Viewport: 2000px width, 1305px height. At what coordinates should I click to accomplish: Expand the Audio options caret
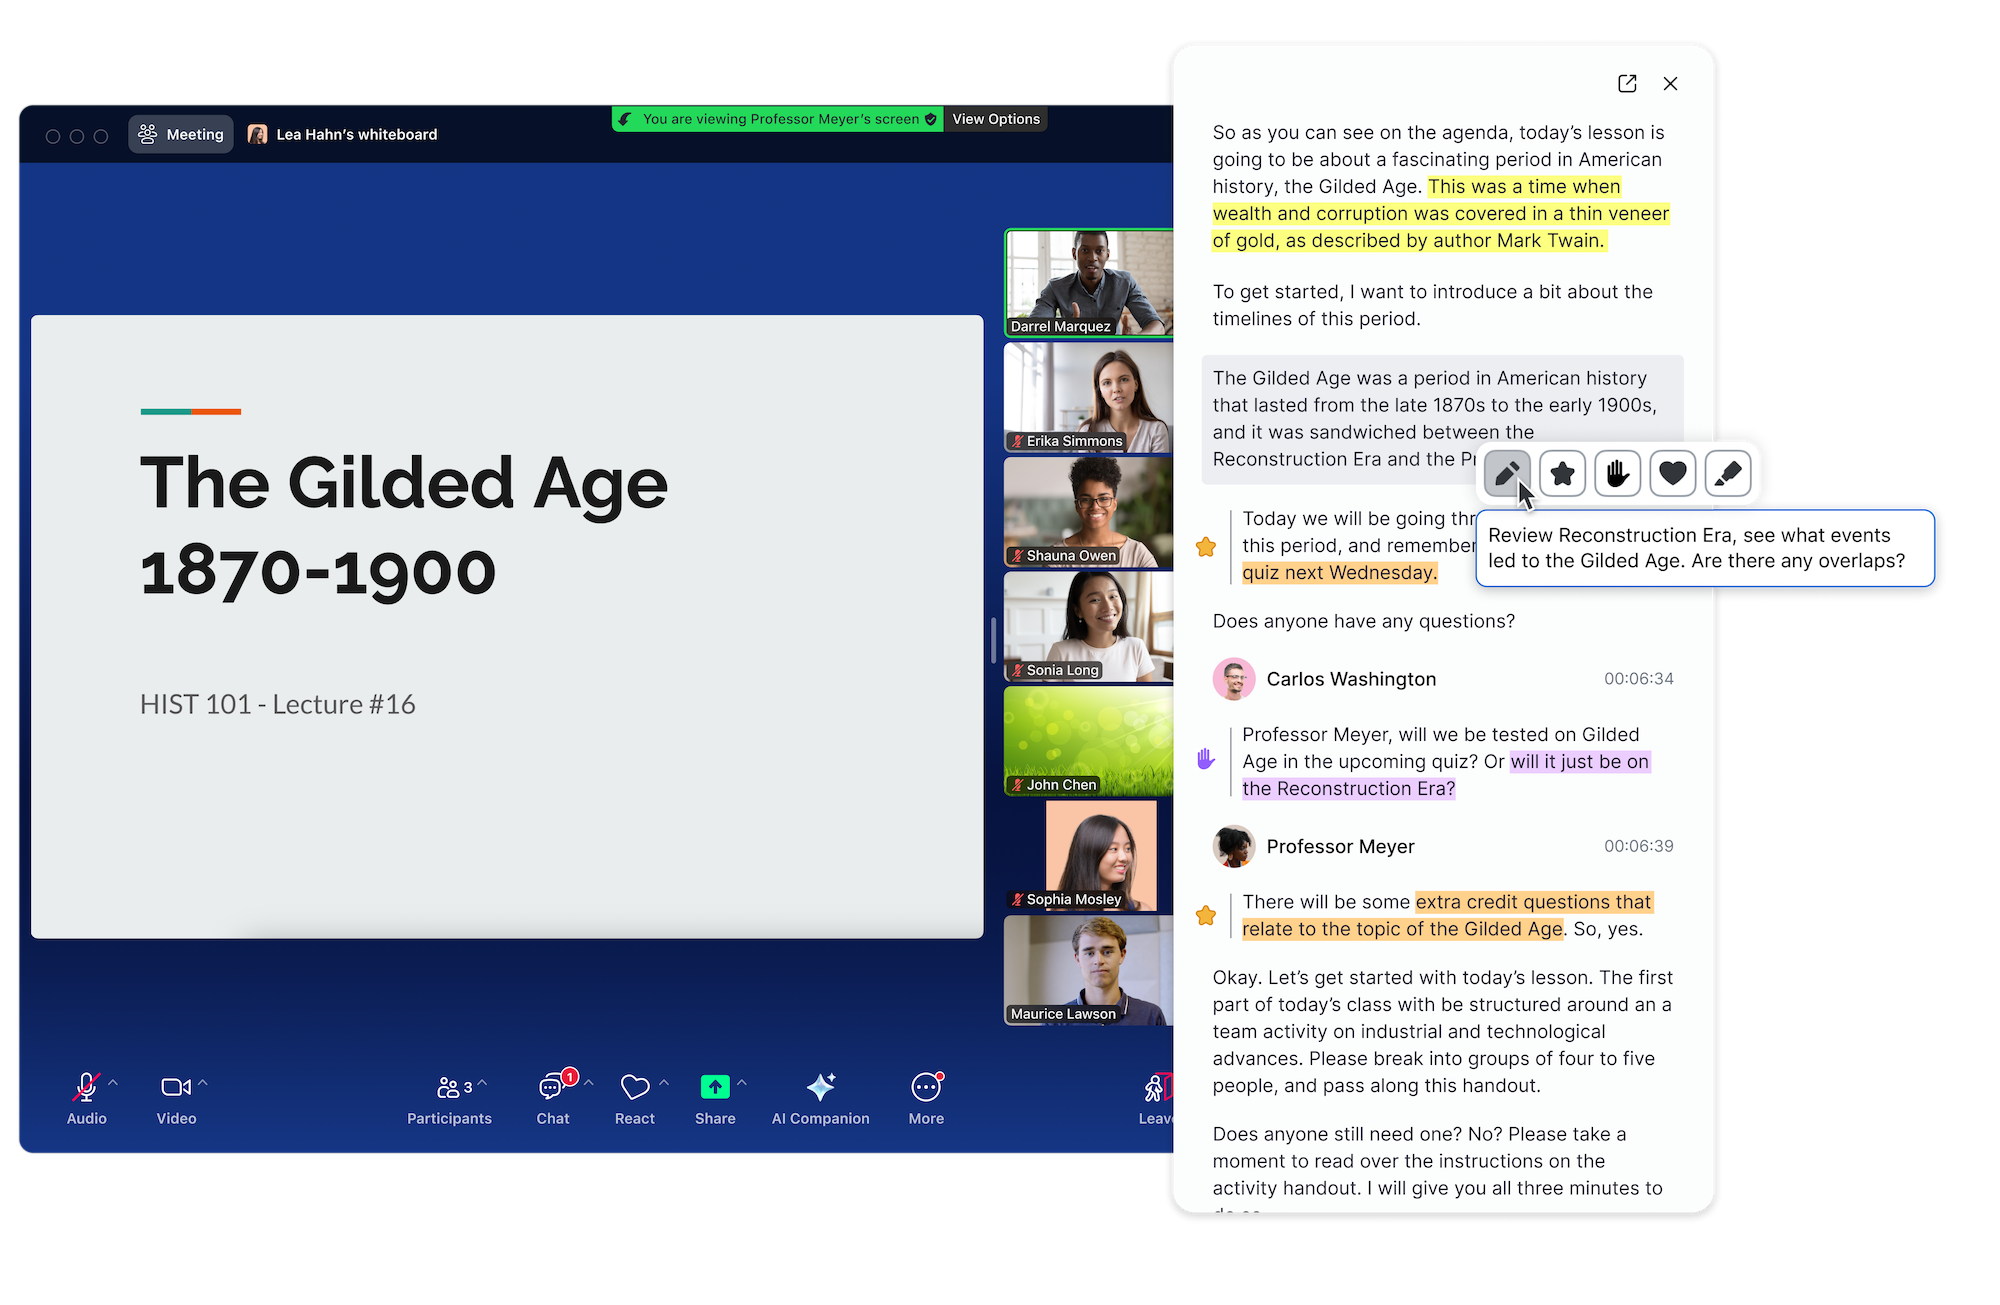pos(113,1083)
